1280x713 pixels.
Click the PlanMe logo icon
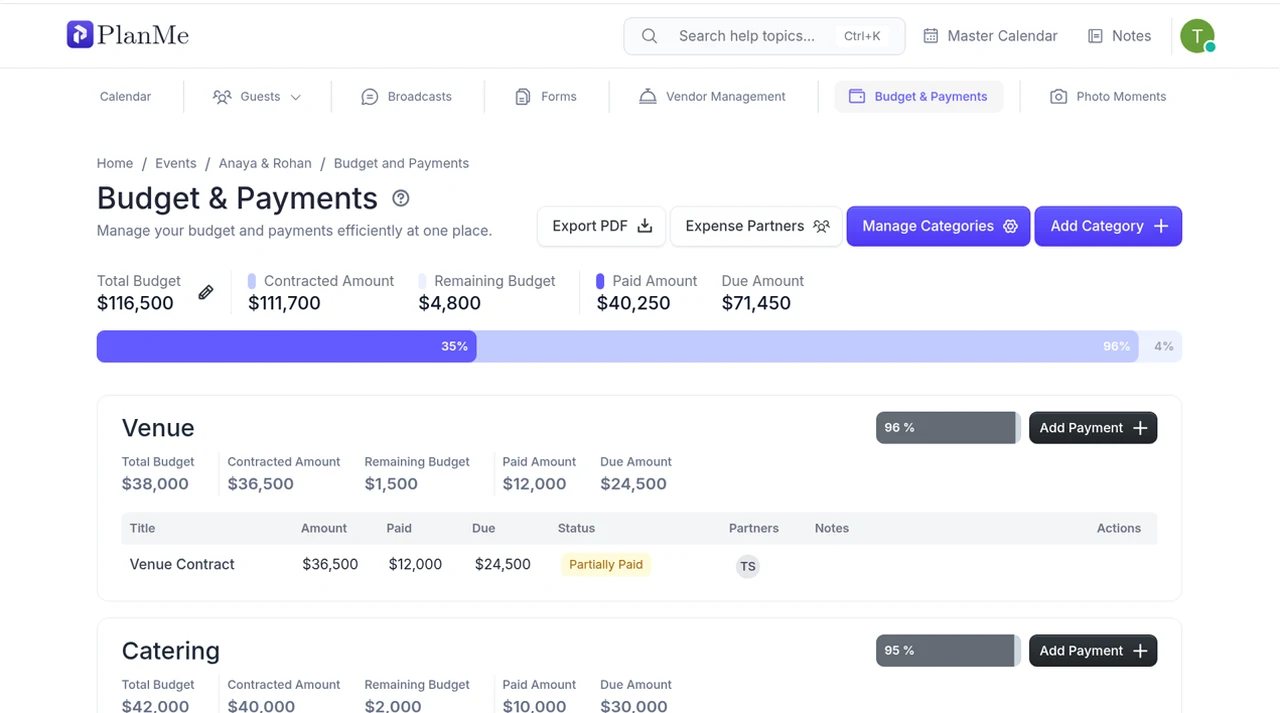[80, 35]
